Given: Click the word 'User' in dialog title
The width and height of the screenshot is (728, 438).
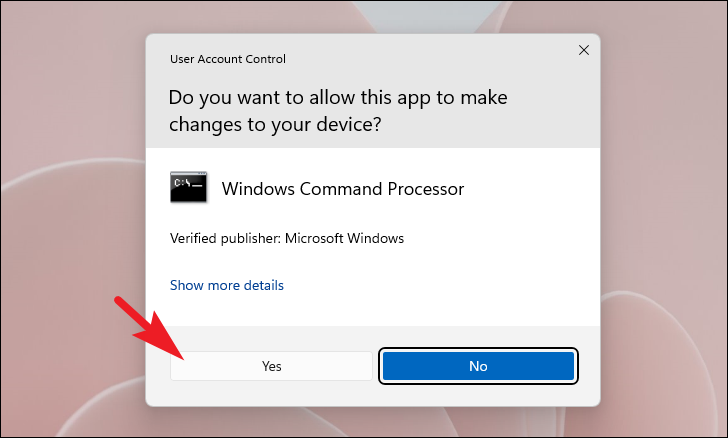Looking at the screenshot, I should [x=181, y=59].
